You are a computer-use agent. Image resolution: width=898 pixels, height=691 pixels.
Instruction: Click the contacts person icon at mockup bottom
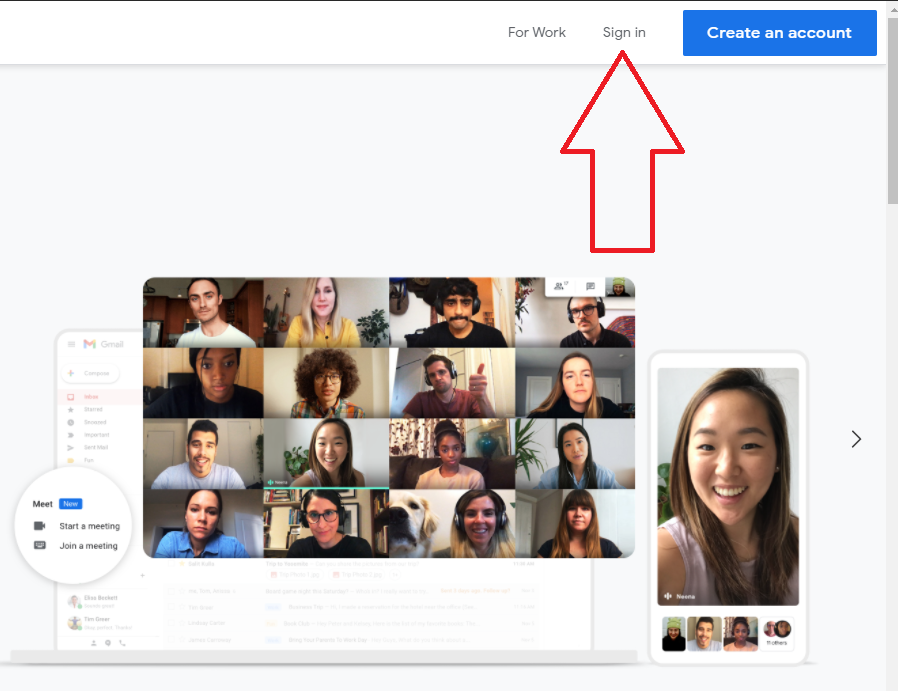click(94, 643)
